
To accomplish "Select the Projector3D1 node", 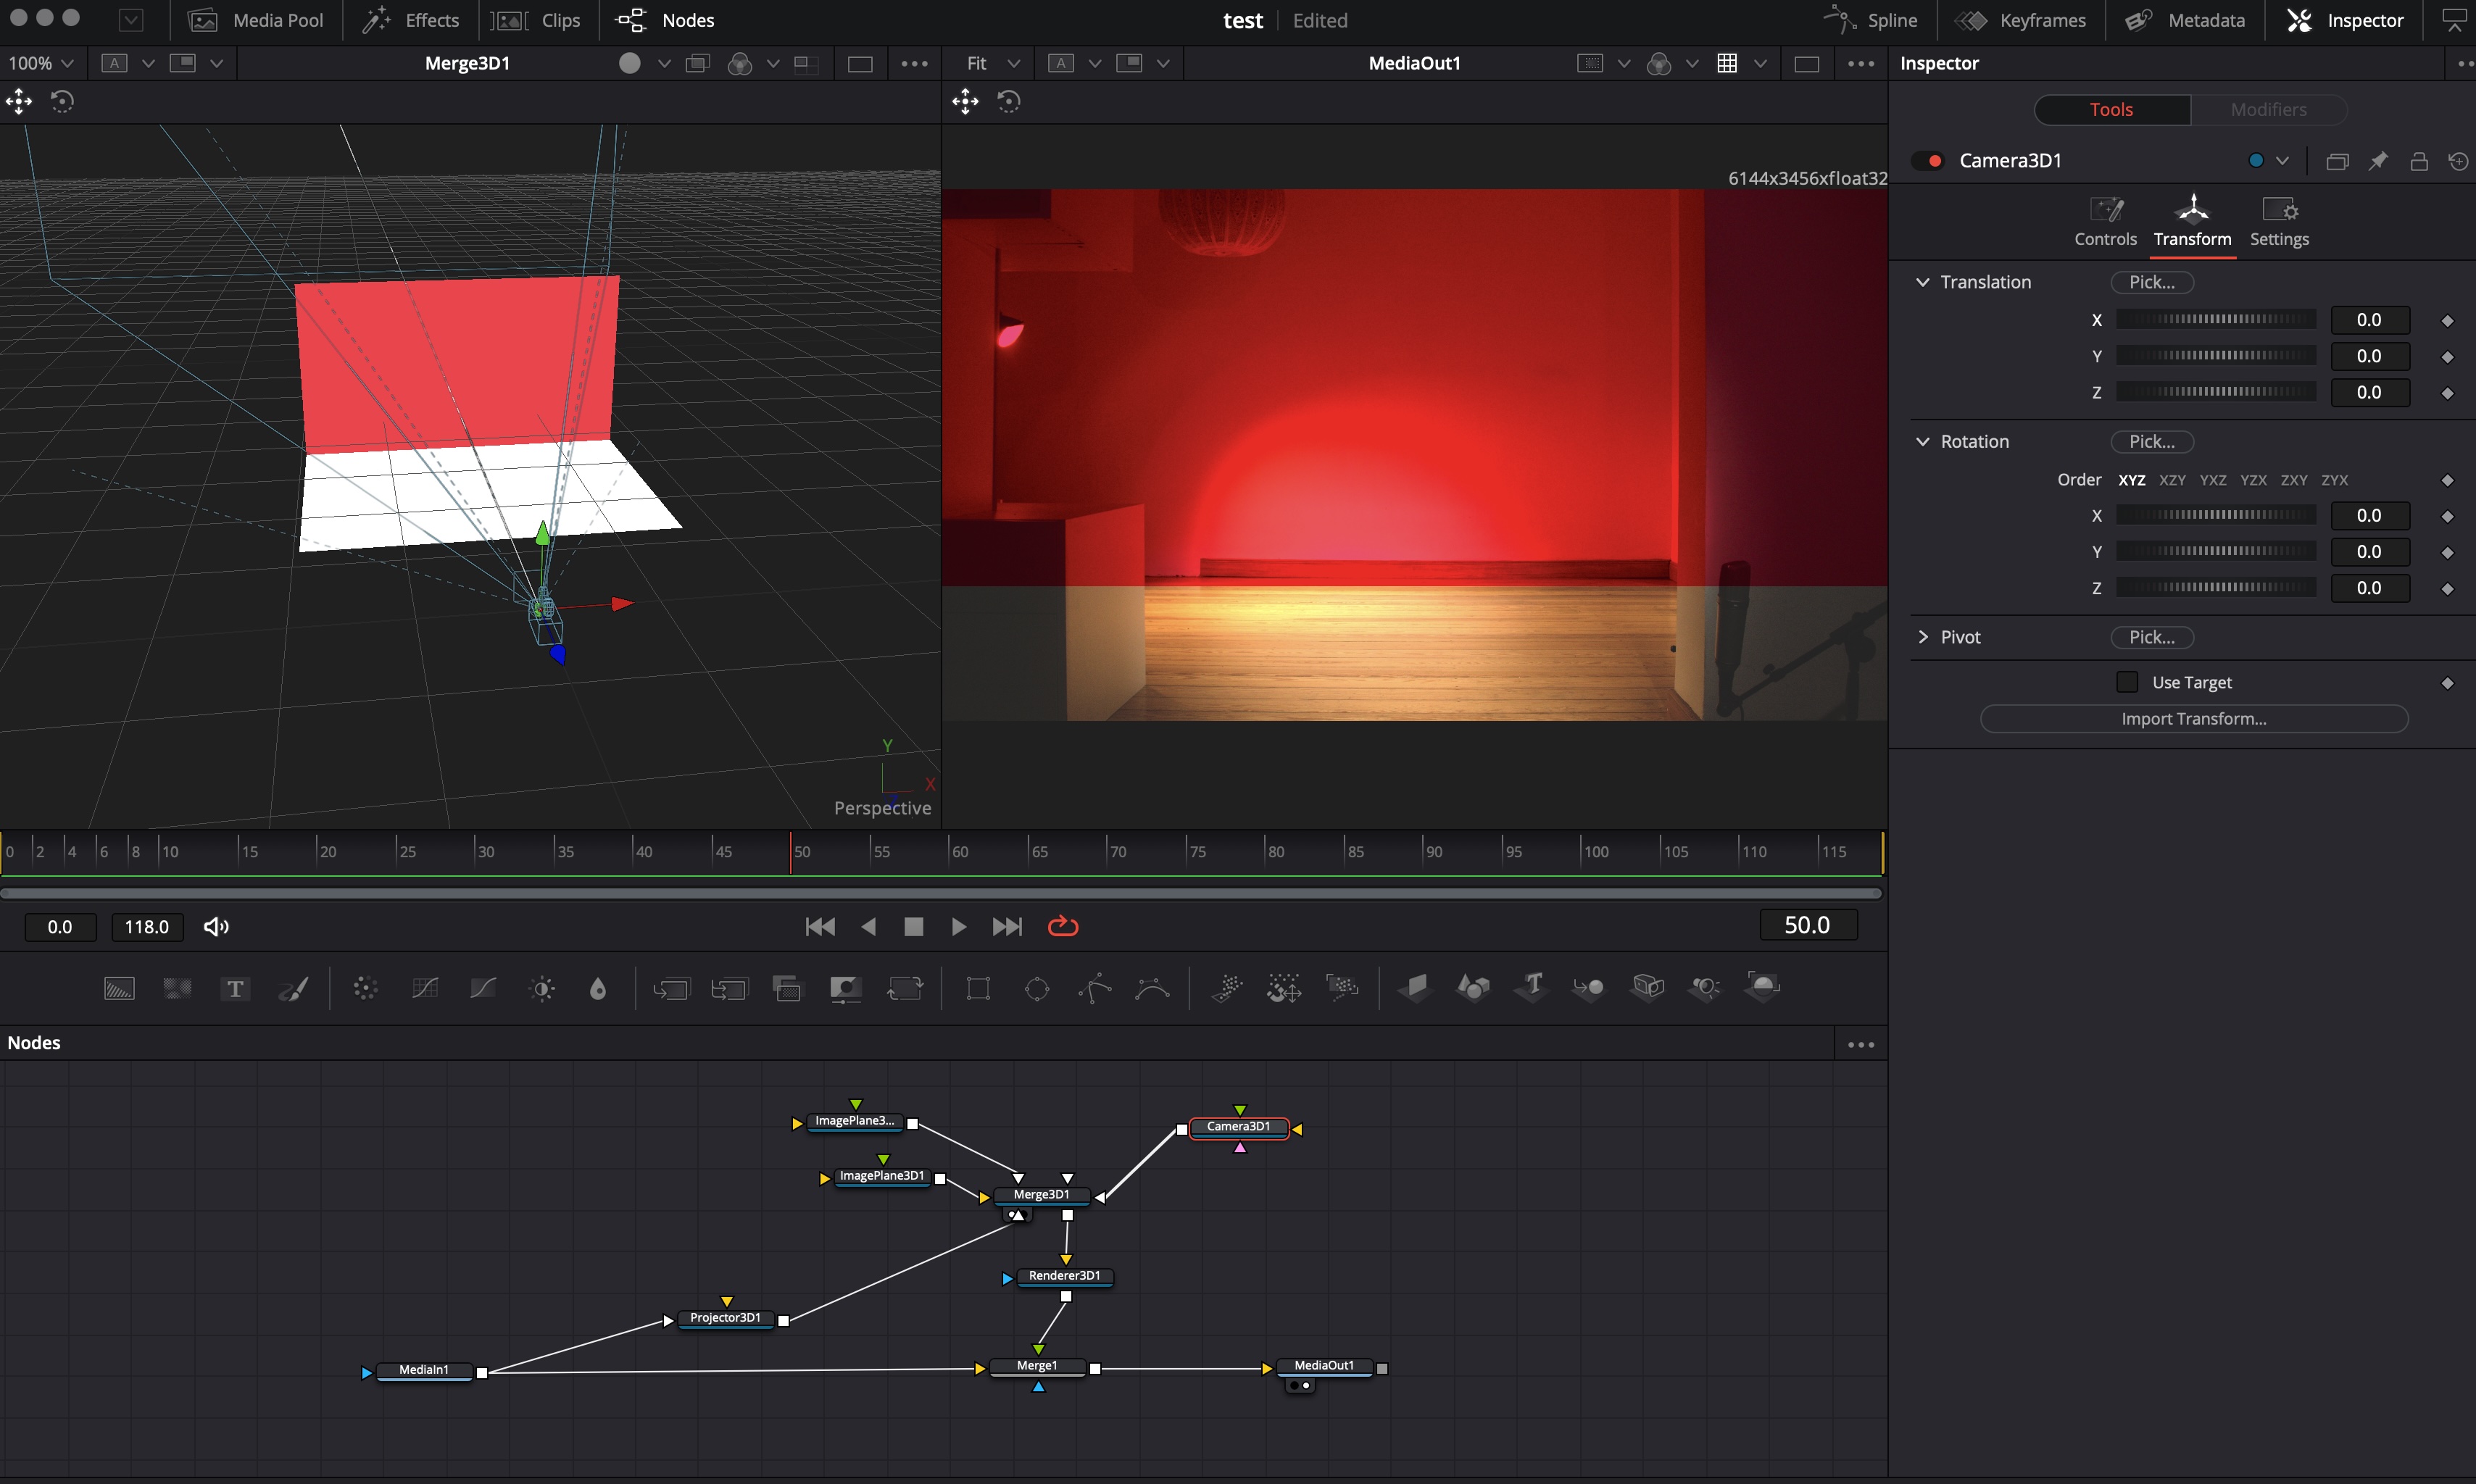I will pyautogui.click(x=725, y=1318).
